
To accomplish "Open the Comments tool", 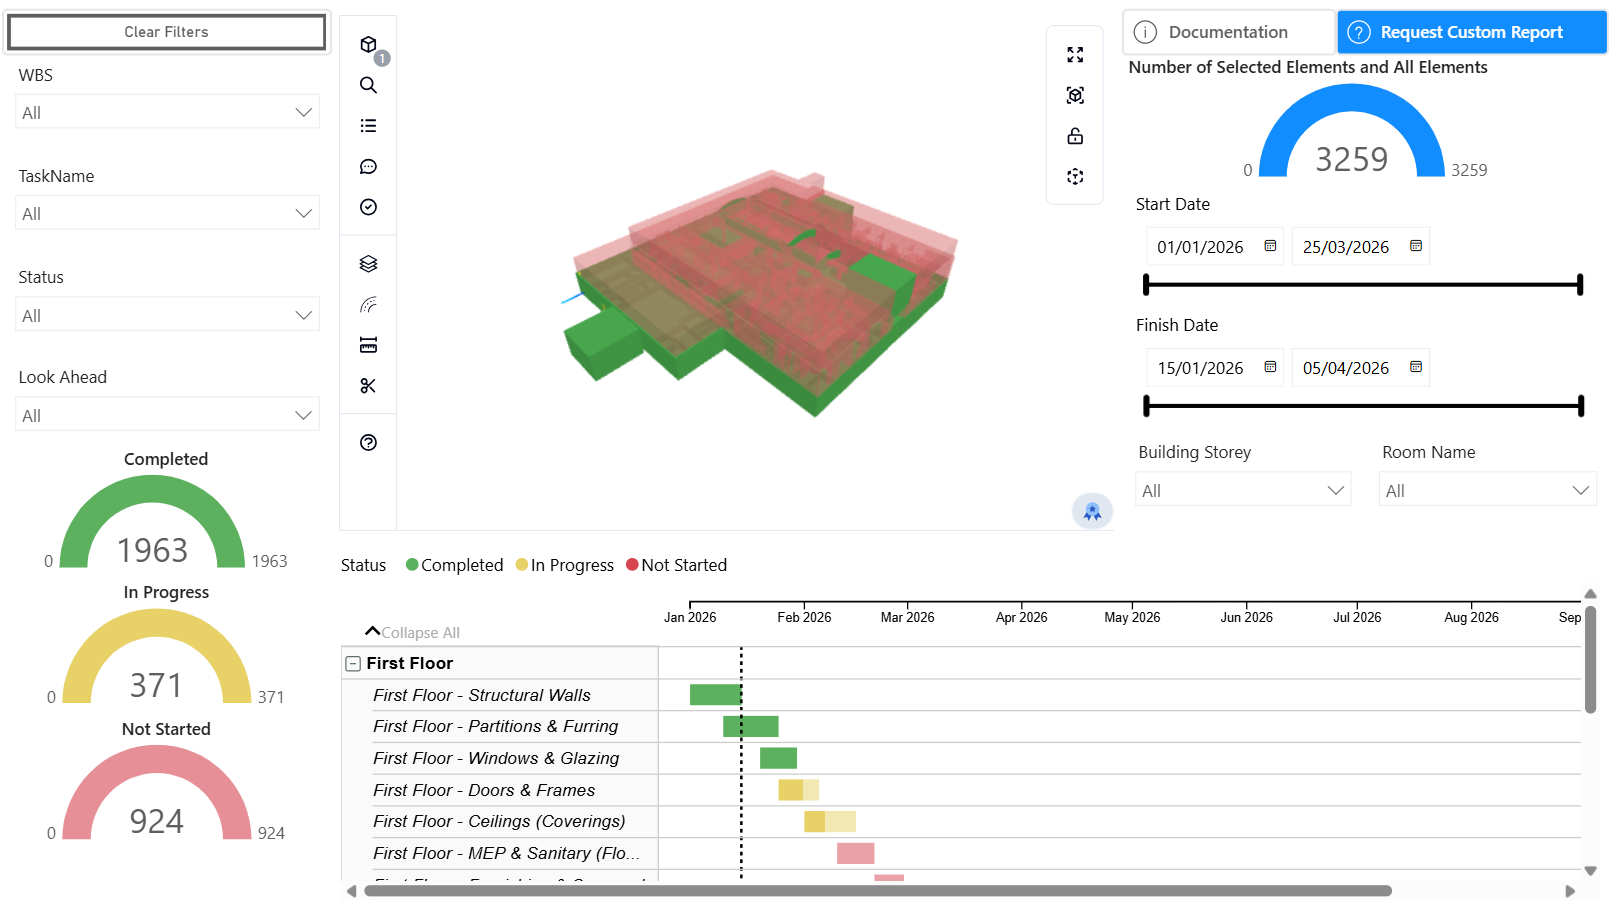I will (x=368, y=167).
